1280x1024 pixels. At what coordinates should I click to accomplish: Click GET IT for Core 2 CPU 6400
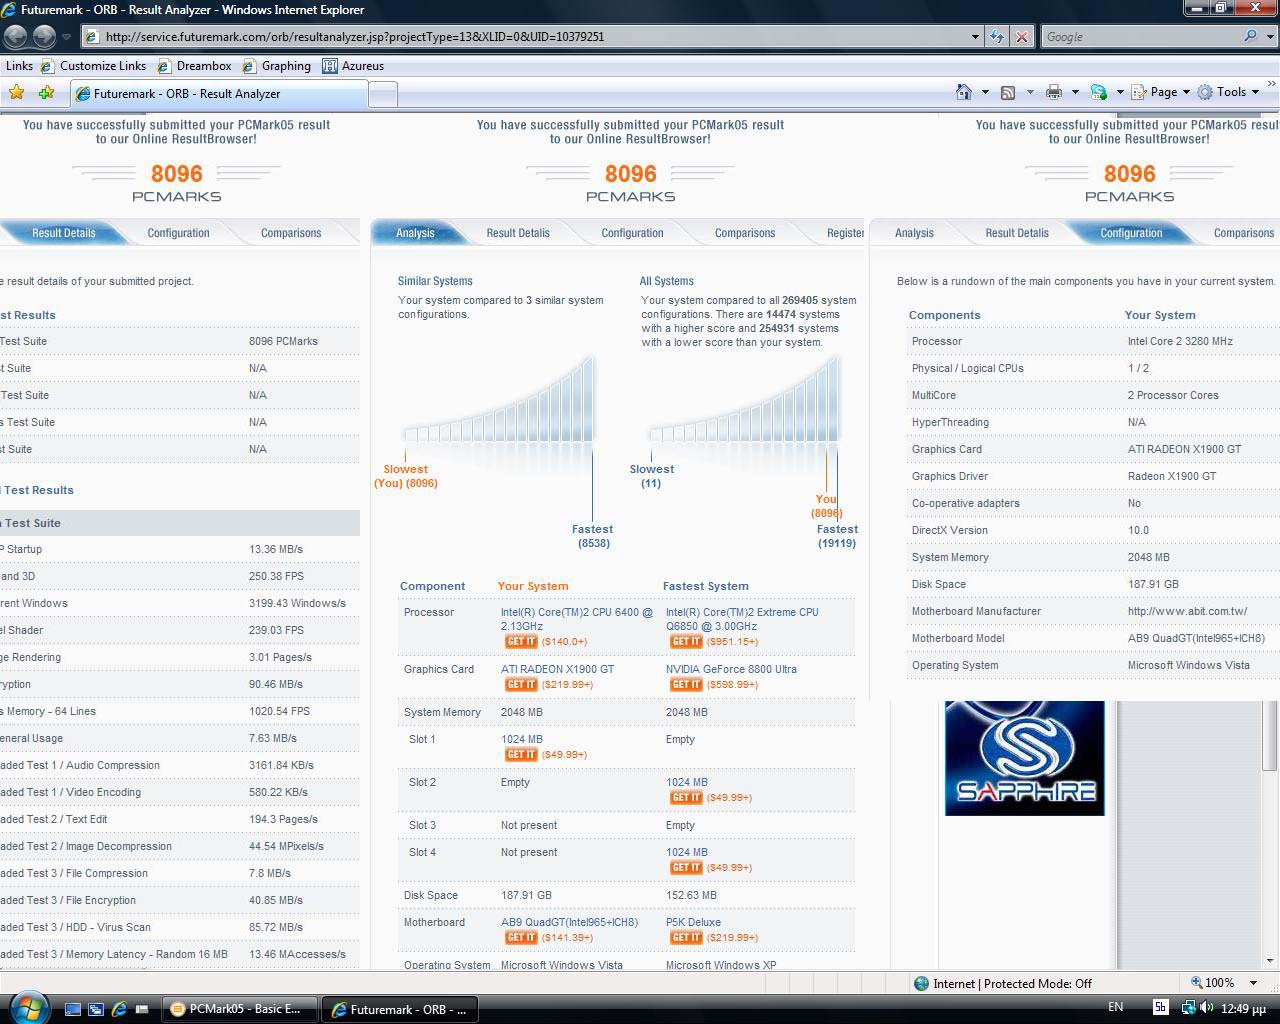pyautogui.click(x=521, y=642)
